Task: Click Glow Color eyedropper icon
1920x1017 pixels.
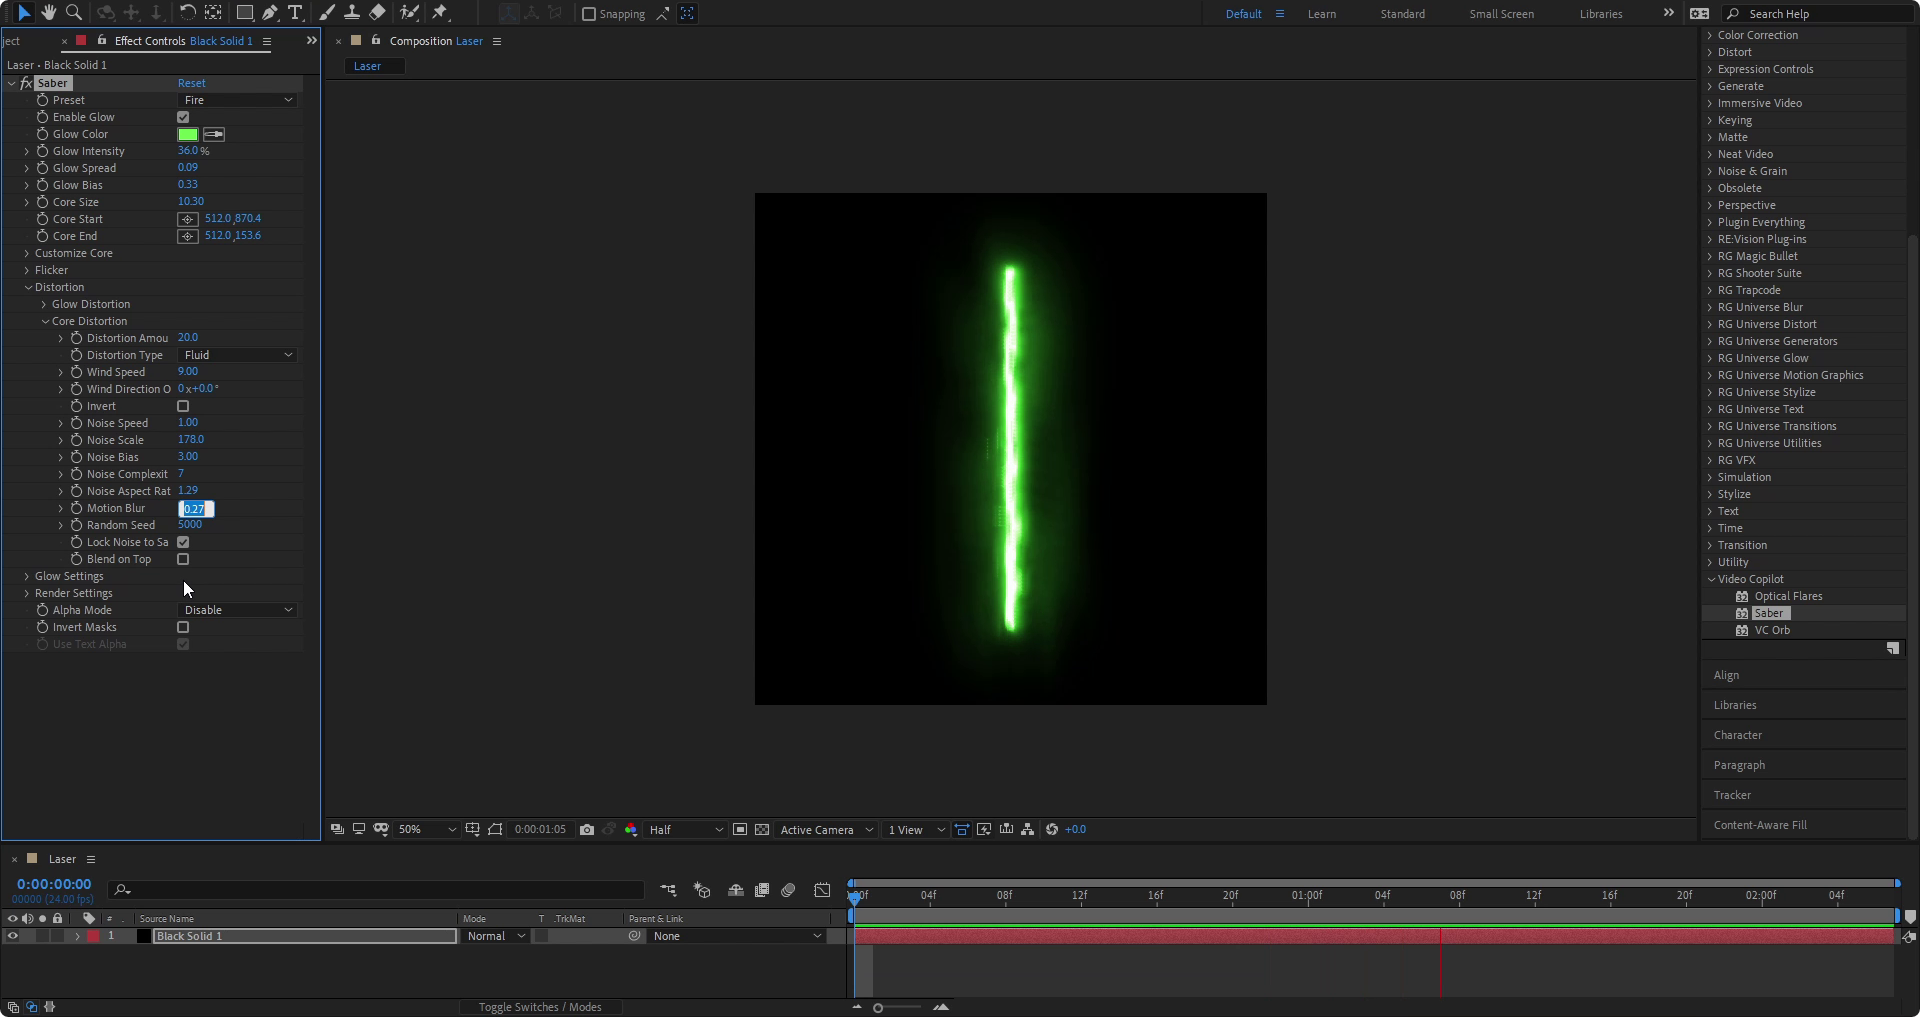Action: (x=214, y=134)
